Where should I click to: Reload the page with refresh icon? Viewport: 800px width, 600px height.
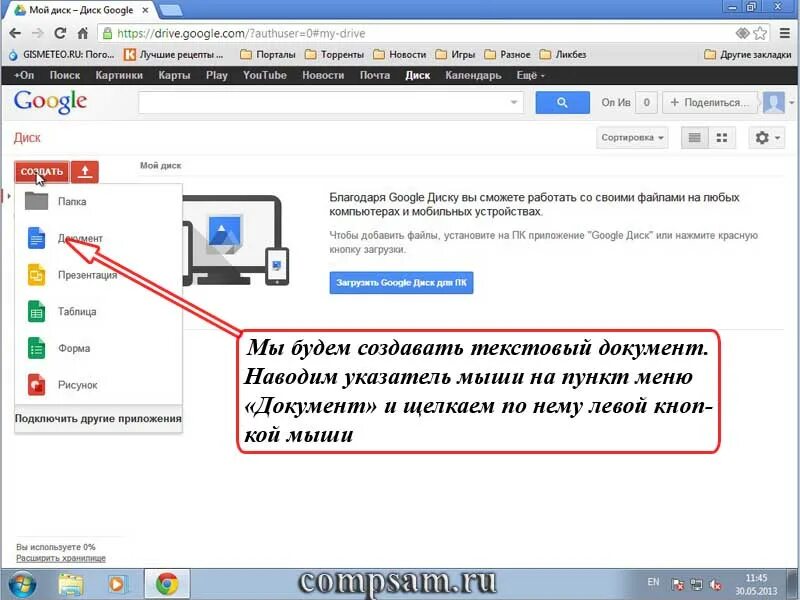coord(60,34)
